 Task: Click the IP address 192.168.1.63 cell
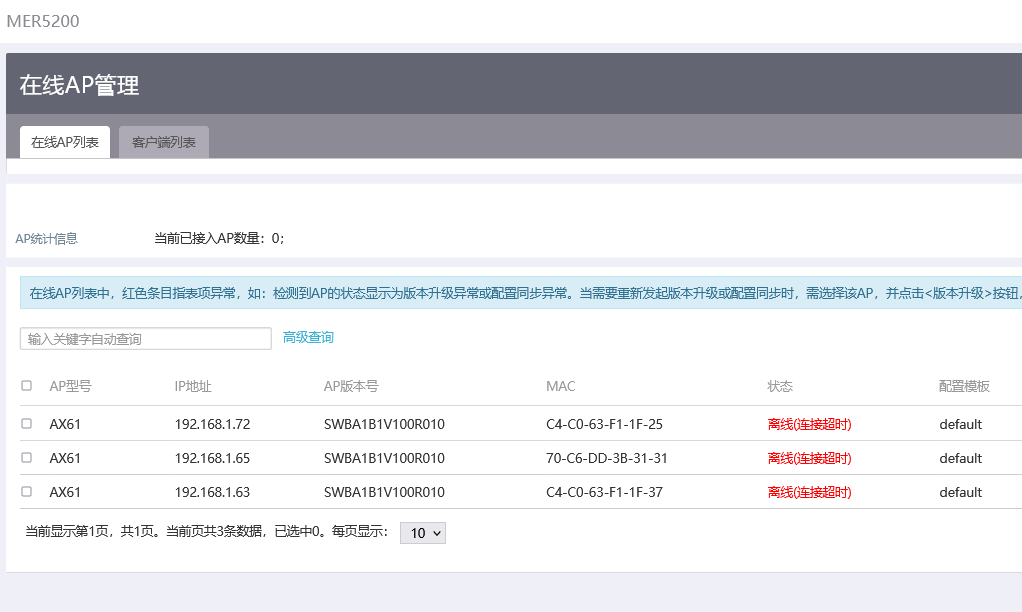tap(212, 492)
